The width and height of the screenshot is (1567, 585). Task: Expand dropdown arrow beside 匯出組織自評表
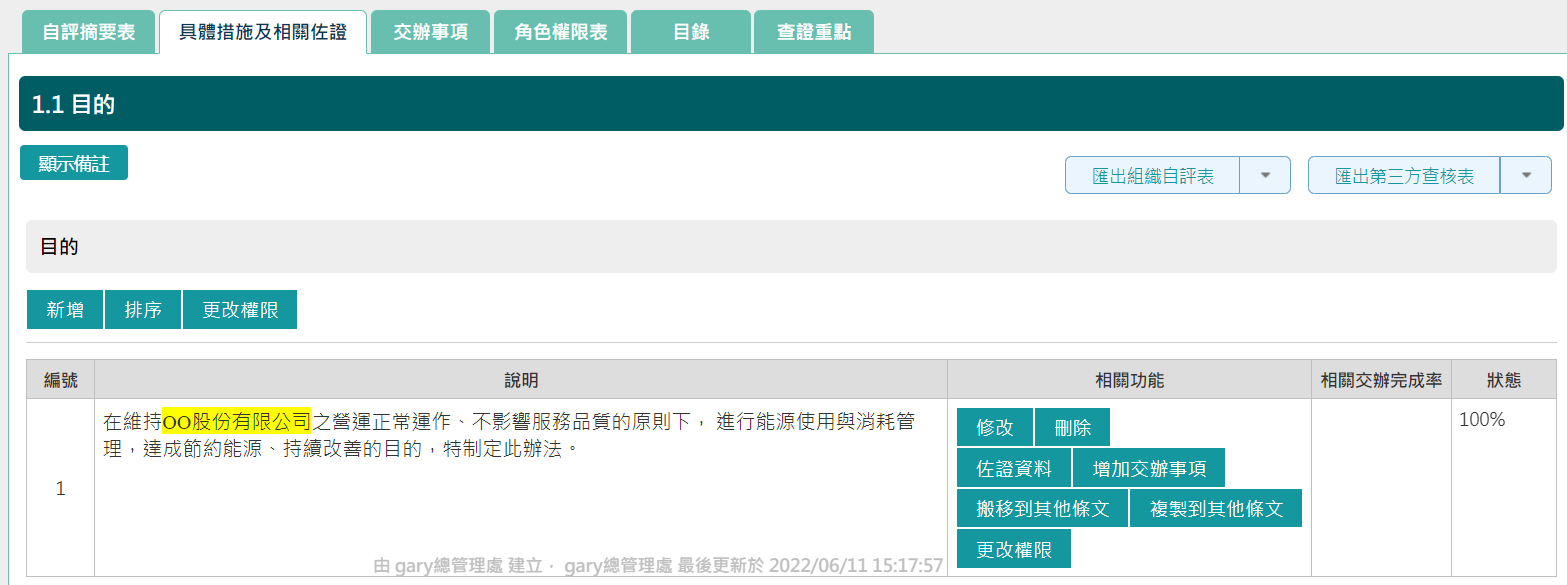click(x=1265, y=176)
